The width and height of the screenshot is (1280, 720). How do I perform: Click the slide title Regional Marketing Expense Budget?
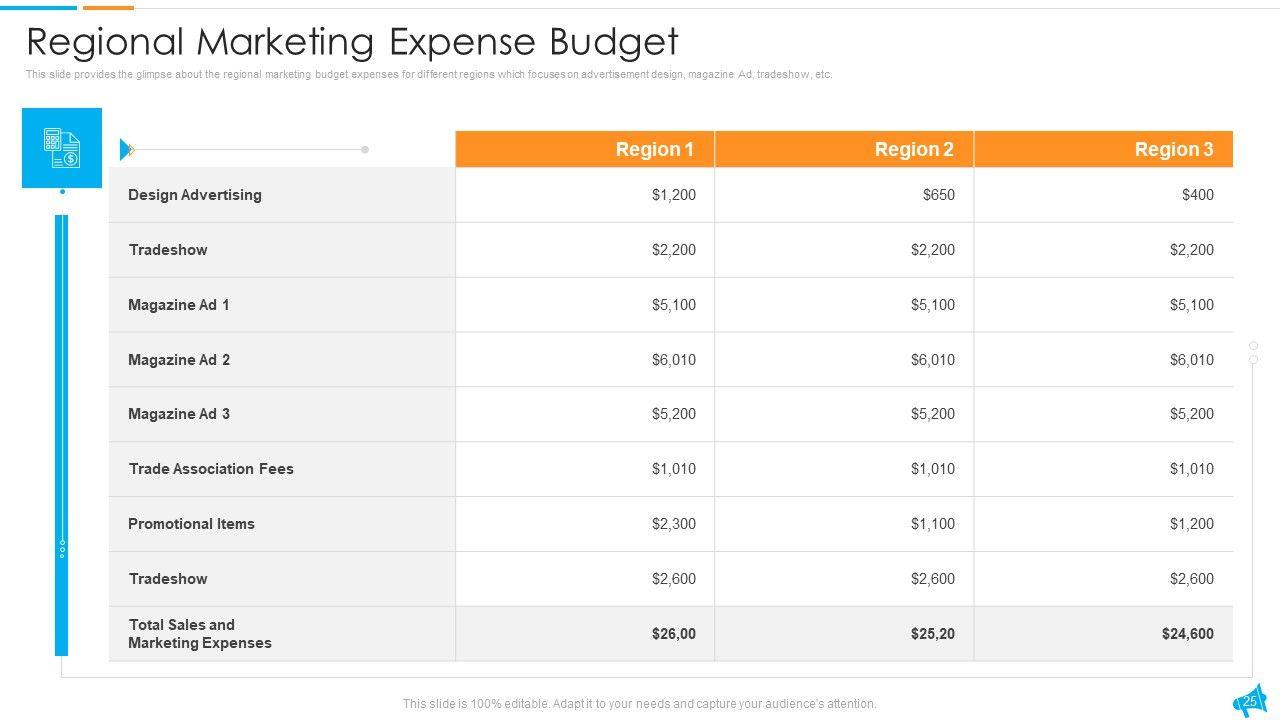coord(352,42)
